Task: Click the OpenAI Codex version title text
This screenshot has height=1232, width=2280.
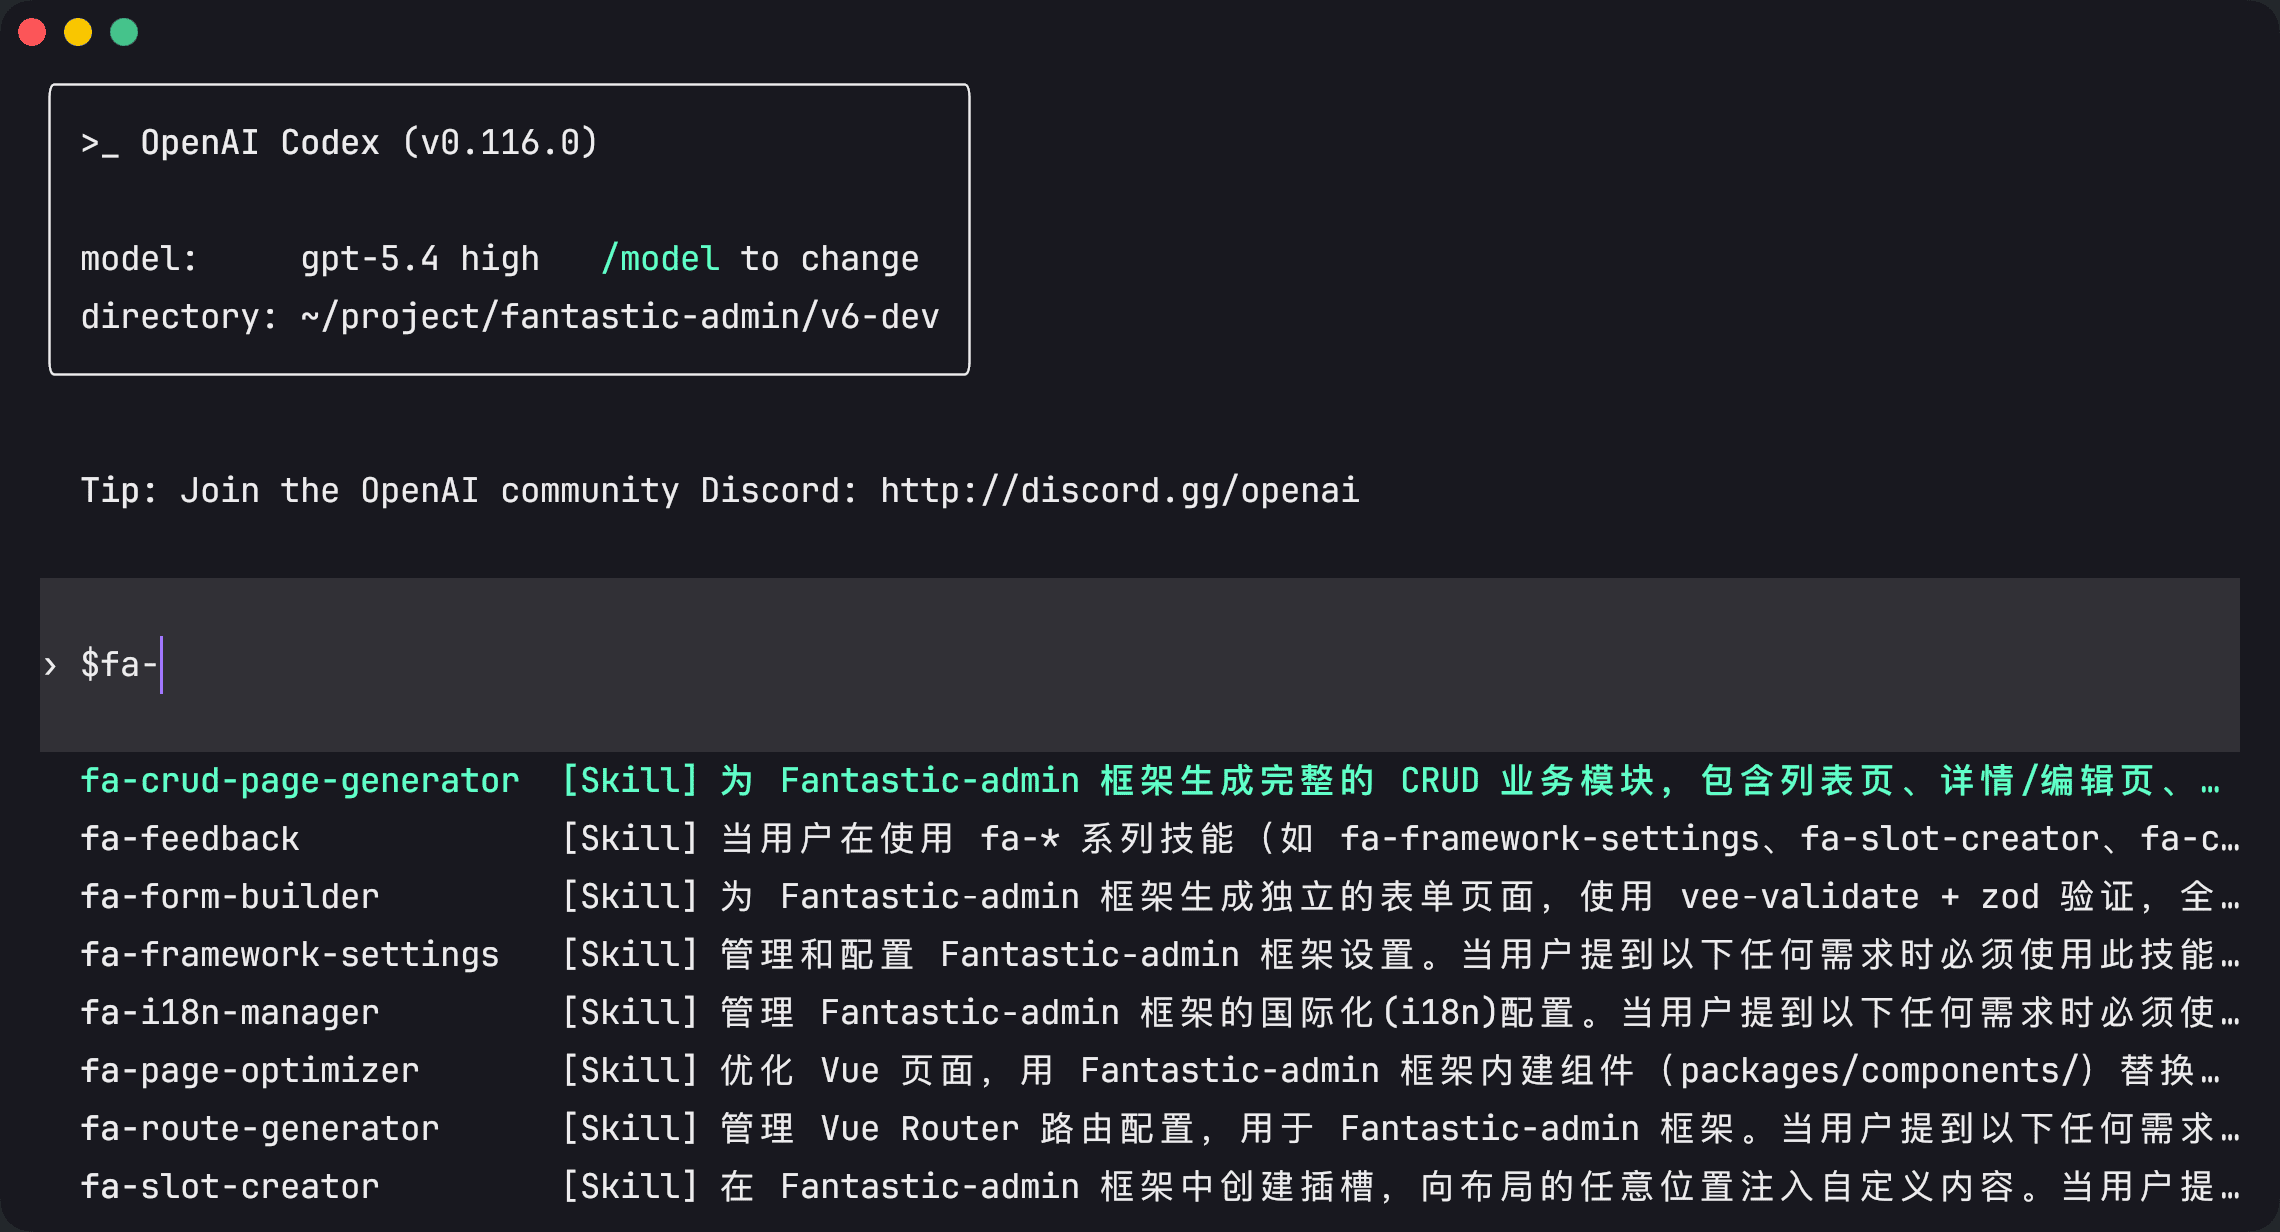Action: click(369, 143)
